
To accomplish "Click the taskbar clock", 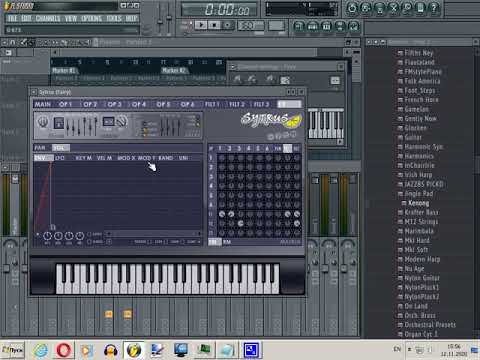I will (x=454, y=350).
